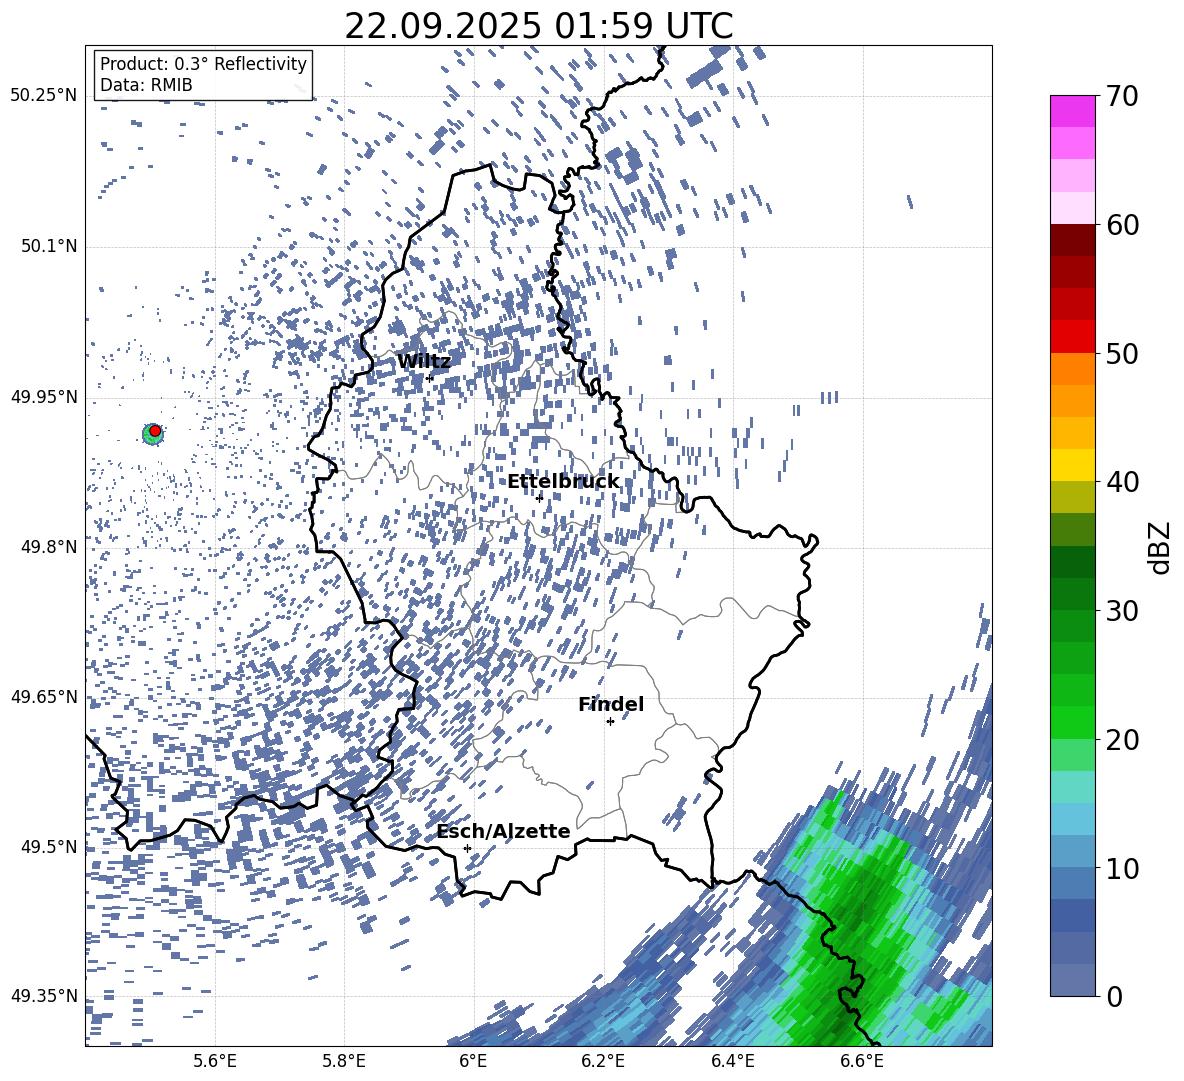1184x1081 pixels.
Task: Click the colorbar tick value 30
Action: tap(1122, 610)
